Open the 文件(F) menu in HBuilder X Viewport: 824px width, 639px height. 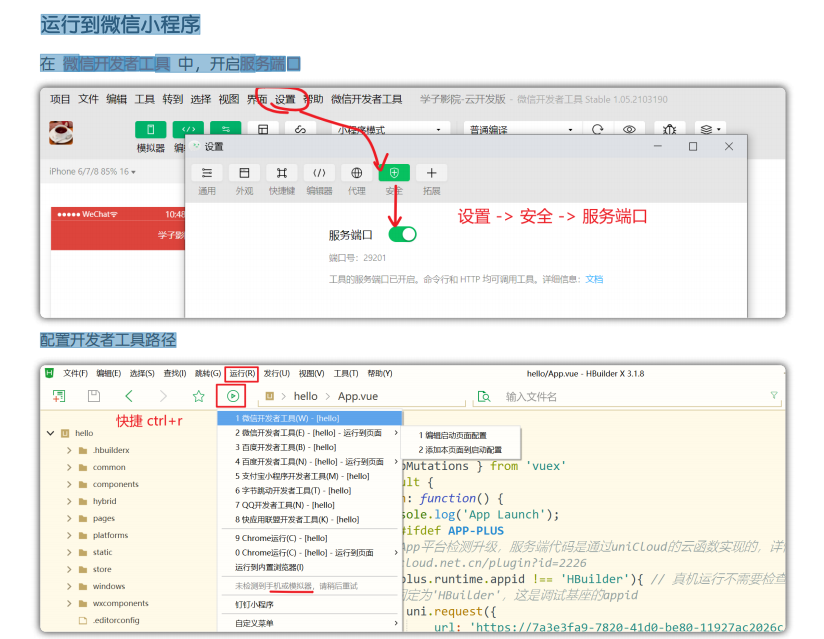[x=75, y=374]
